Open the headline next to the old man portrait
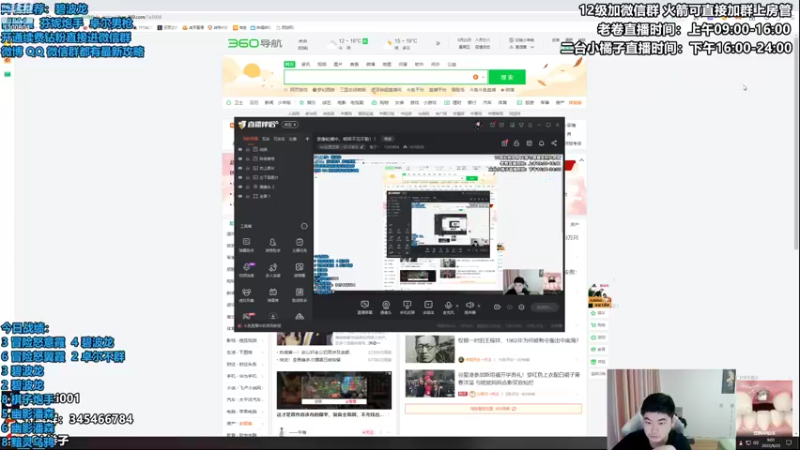The height and width of the screenshot is (450, 800). click(x=518, y=340)
